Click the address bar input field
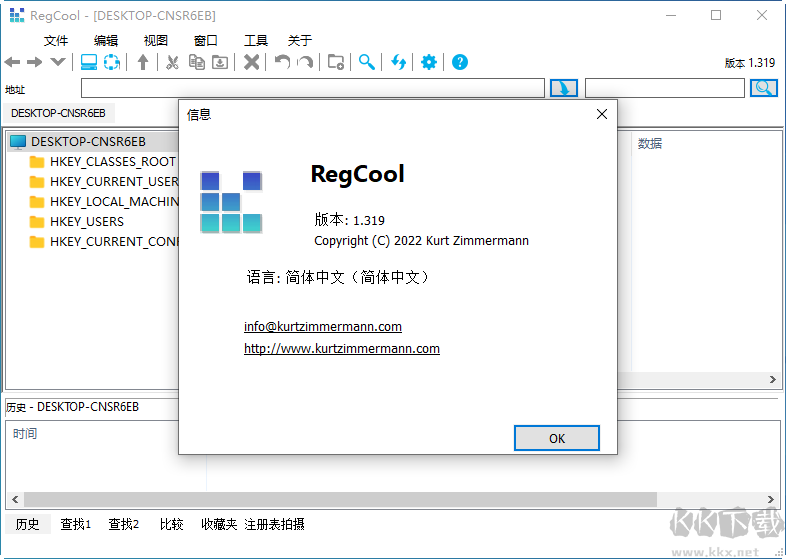The image size is (786, 559). click(x=313, y=88)
